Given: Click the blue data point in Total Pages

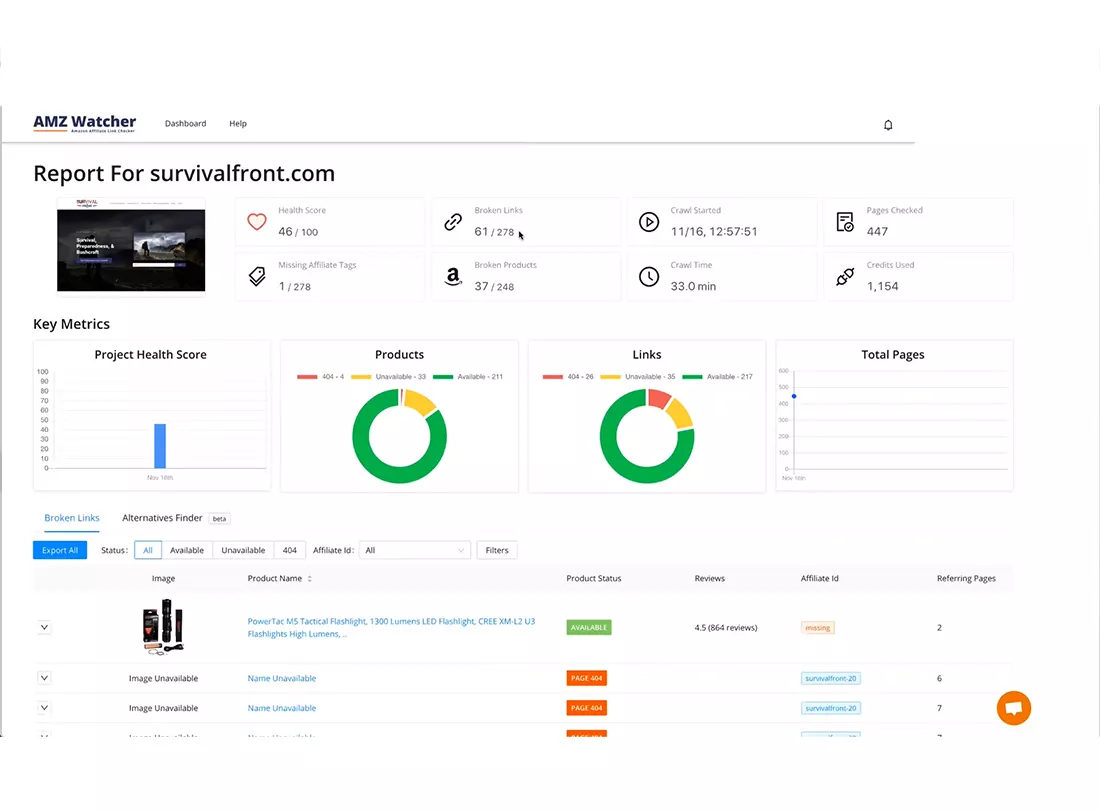Looking at the screenshot, I should point(794,396).
